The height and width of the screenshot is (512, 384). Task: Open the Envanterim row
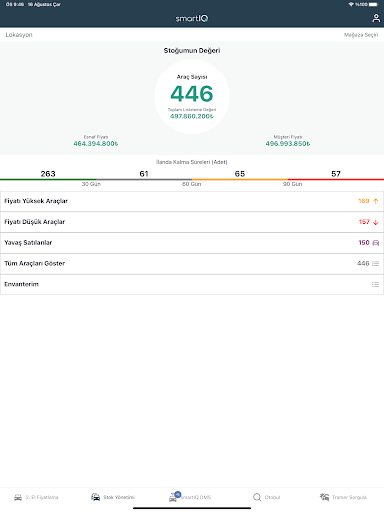click(x=192, y=284)
